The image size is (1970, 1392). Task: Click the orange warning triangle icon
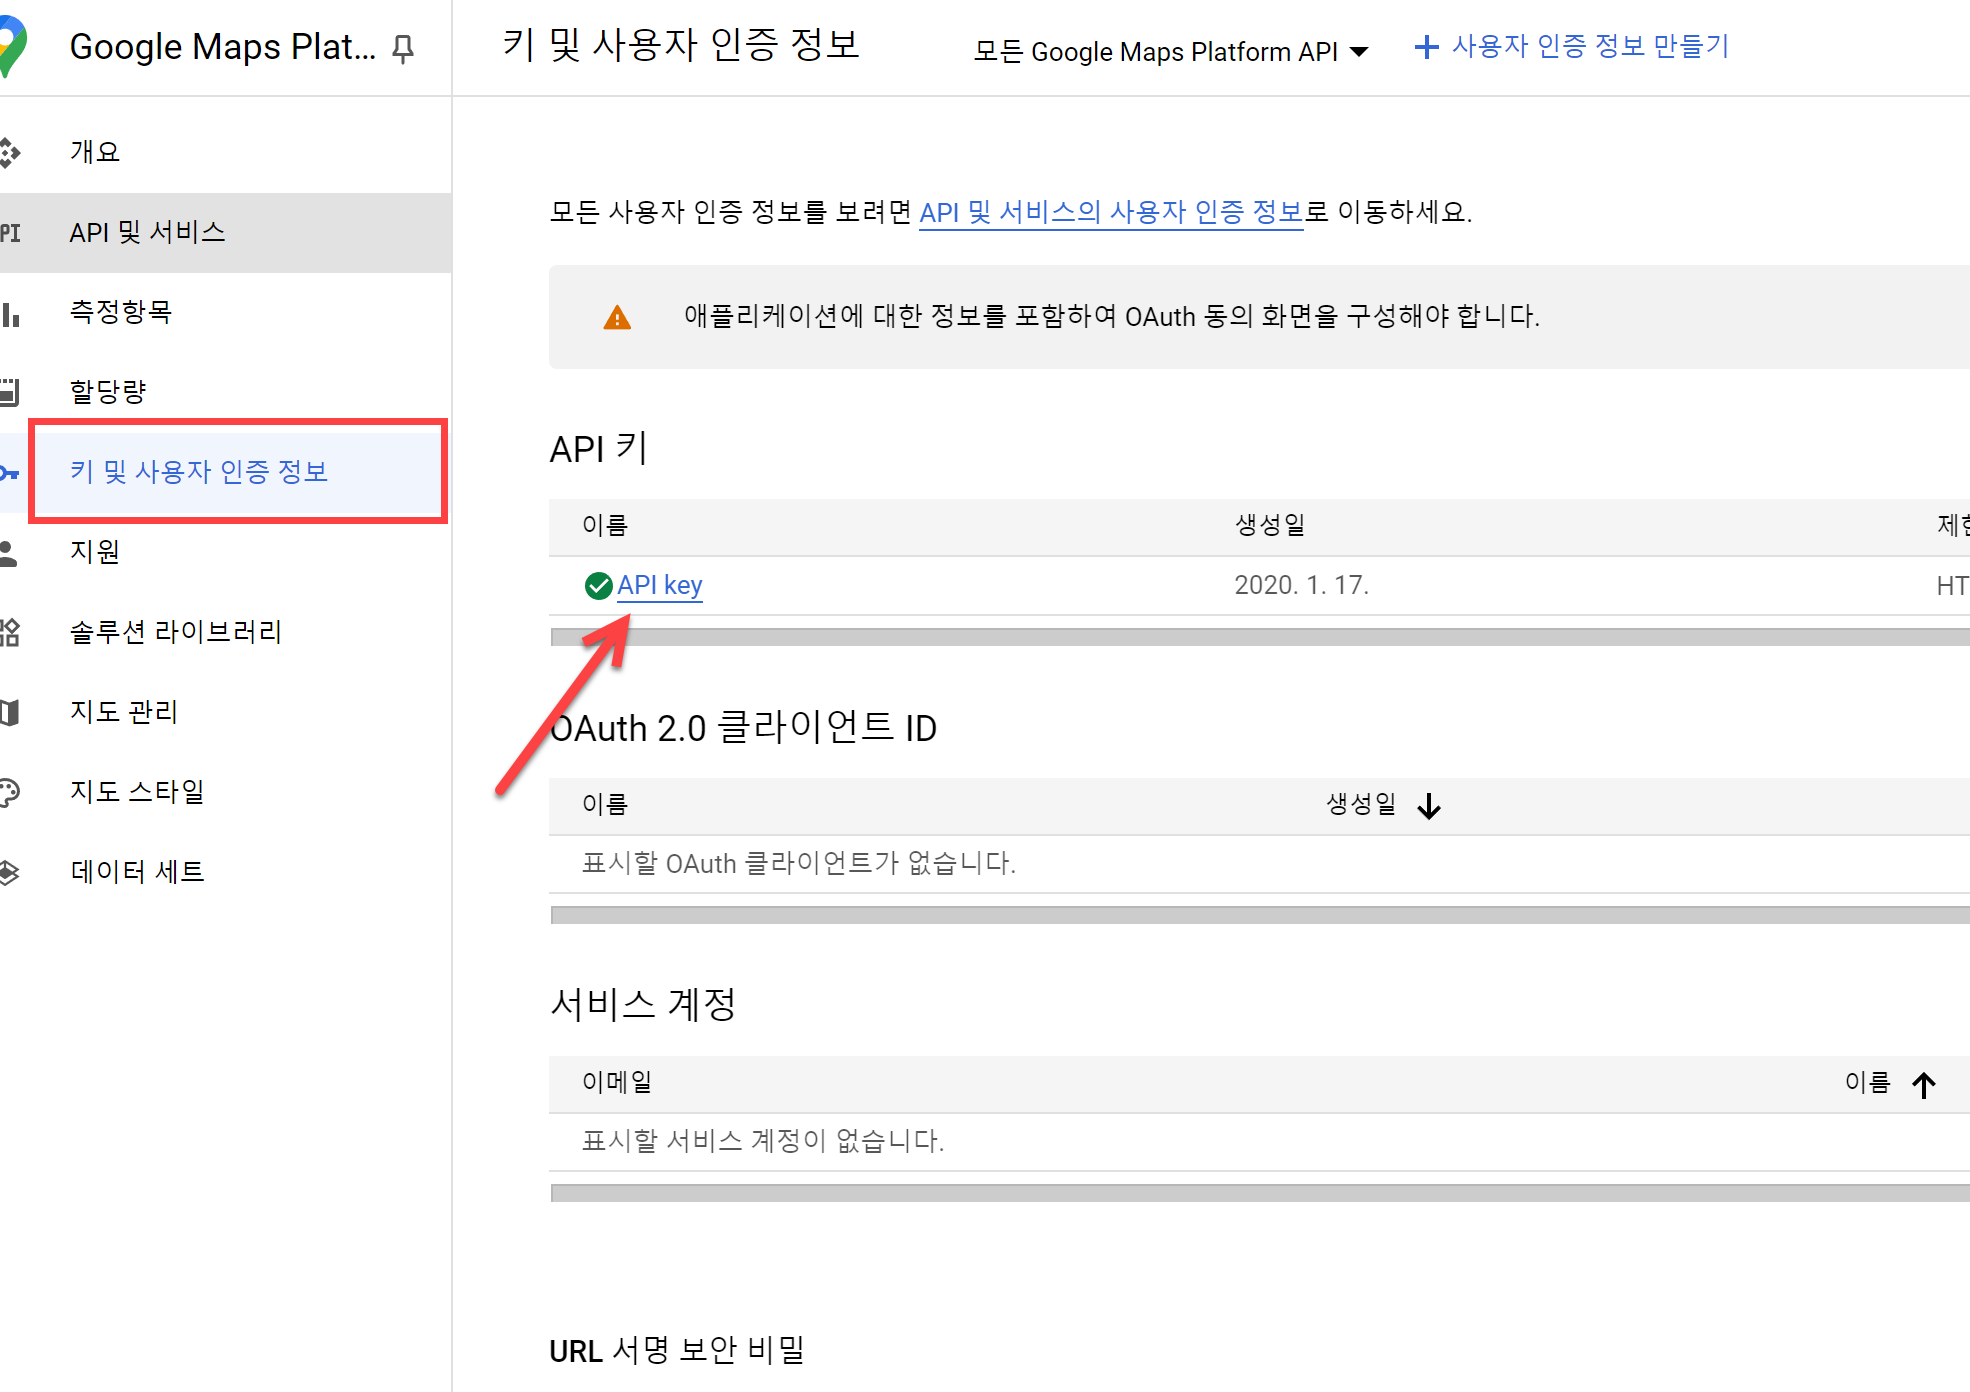click(x=617, y=318)
